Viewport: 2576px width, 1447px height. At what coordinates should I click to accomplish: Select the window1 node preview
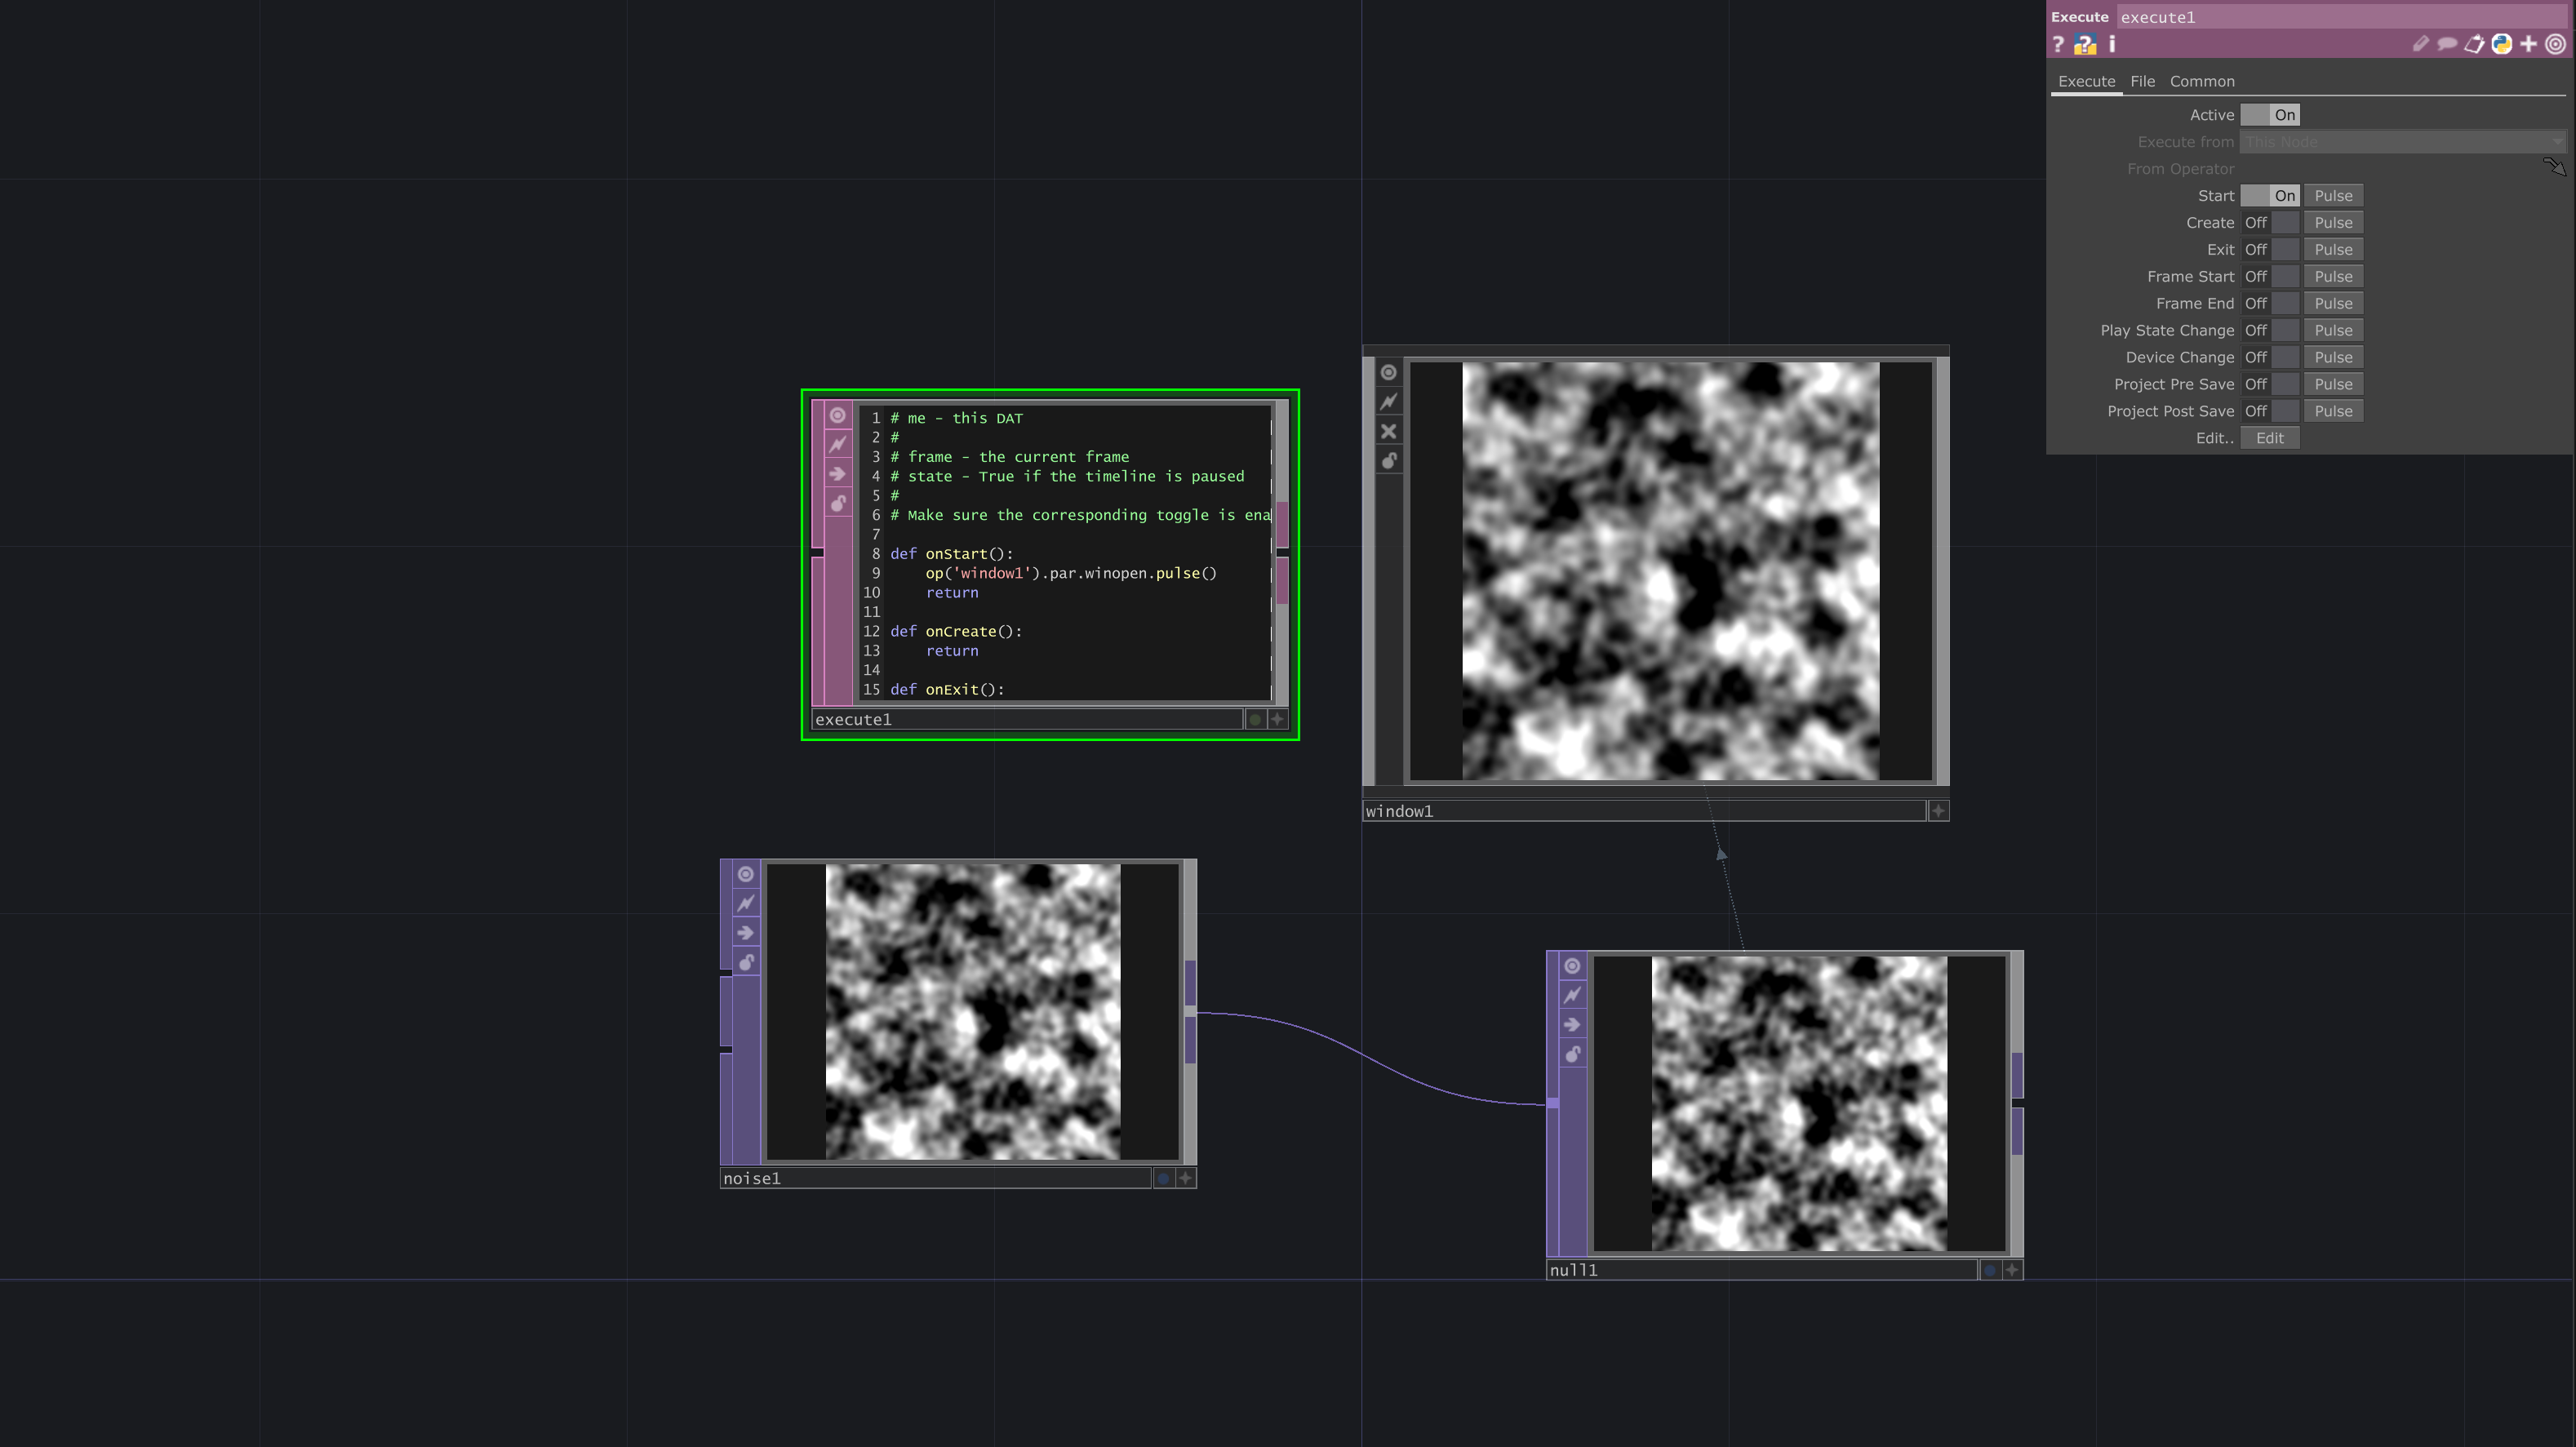[x=1671, y=571]
